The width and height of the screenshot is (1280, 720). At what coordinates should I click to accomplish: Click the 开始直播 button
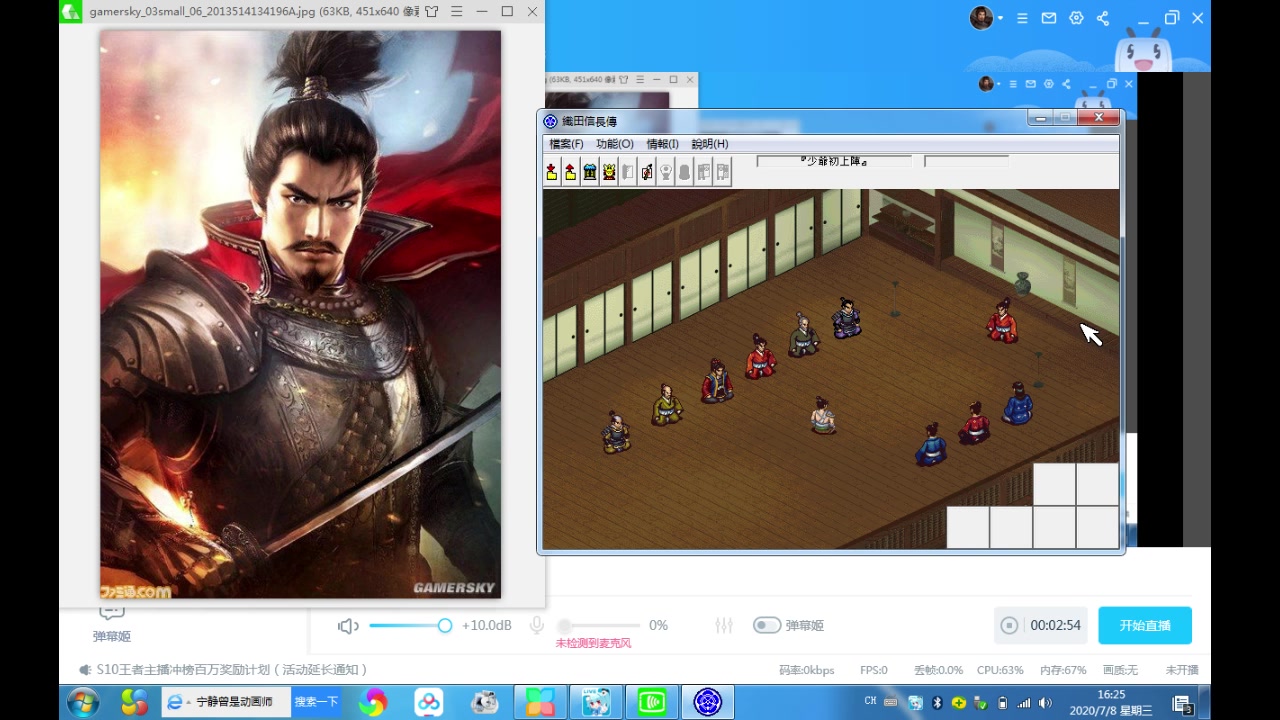tap(1145, 625)
